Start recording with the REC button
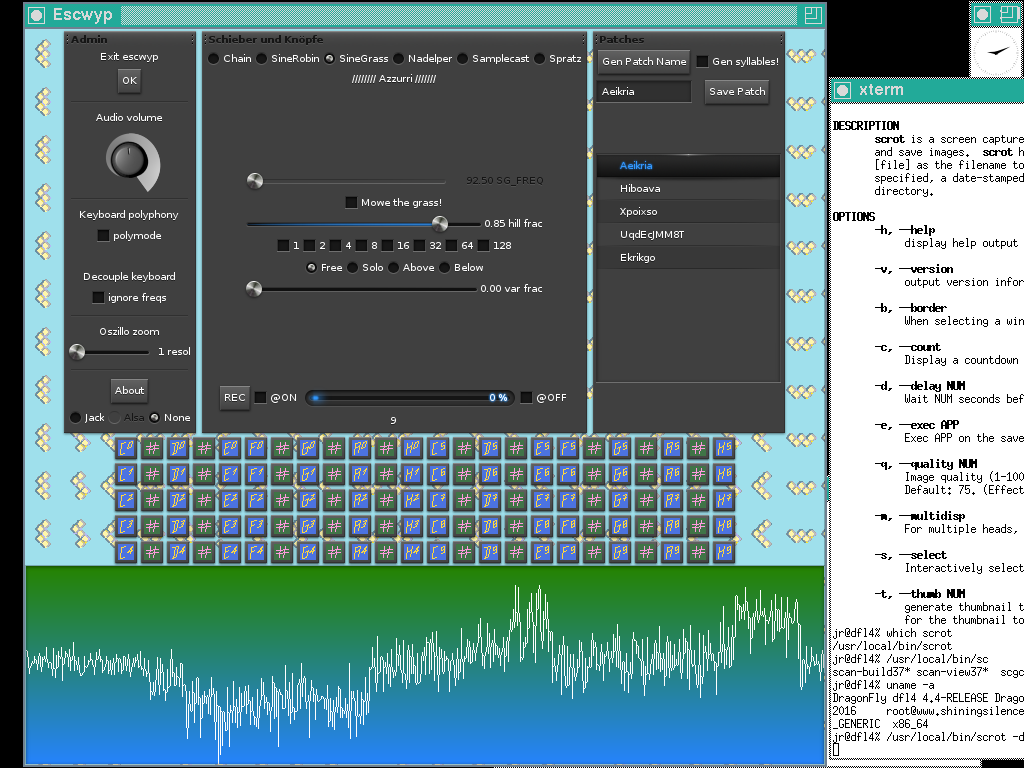The height and width of the screenshot is (768, 1024). tap(235, 397)
